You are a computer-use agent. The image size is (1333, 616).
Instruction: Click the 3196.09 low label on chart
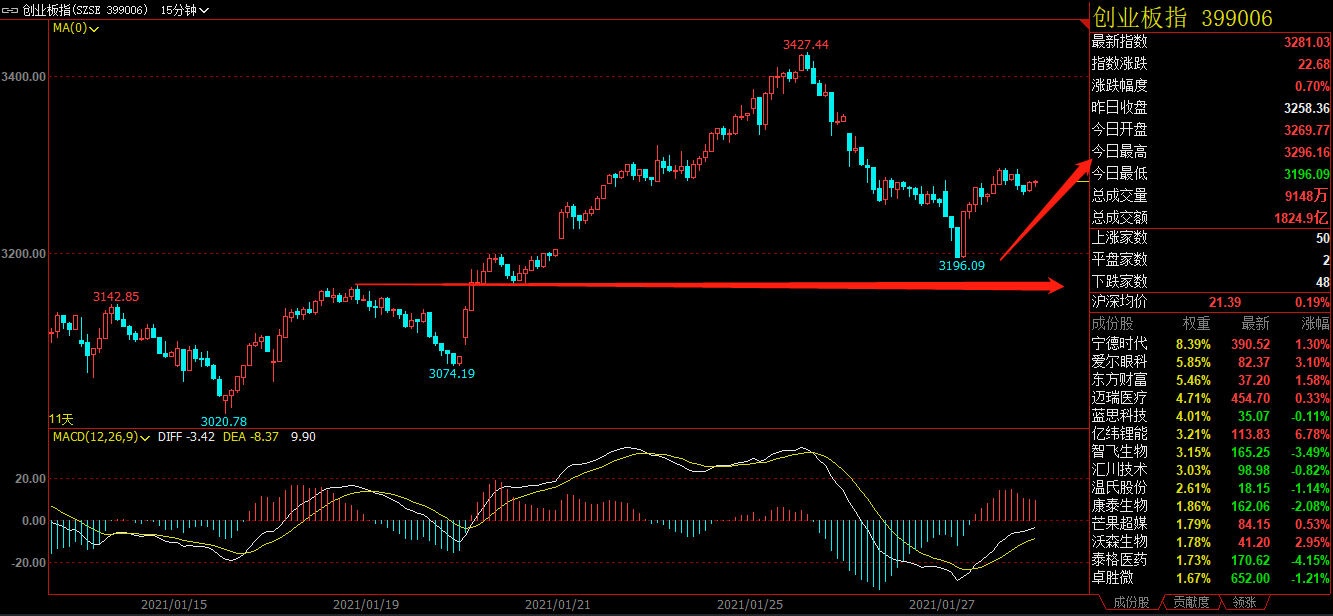pyautogui.click(x=962, y=266)
